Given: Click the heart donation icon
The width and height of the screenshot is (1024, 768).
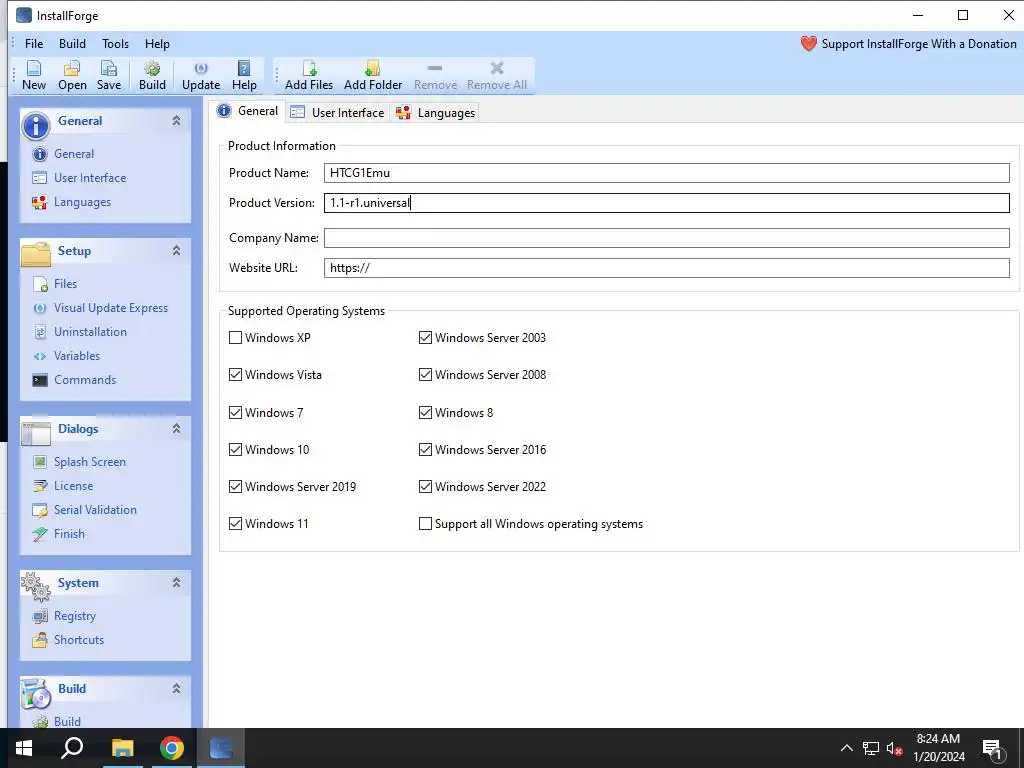Looking at the screenshot, I should pyautogui.click(x=808, y=44).
